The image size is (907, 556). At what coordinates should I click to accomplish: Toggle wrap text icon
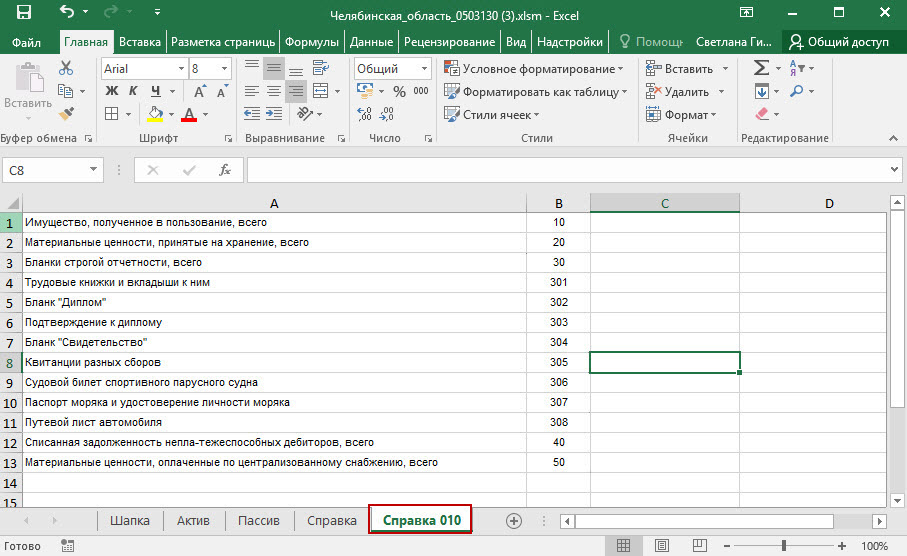[320, 68]
